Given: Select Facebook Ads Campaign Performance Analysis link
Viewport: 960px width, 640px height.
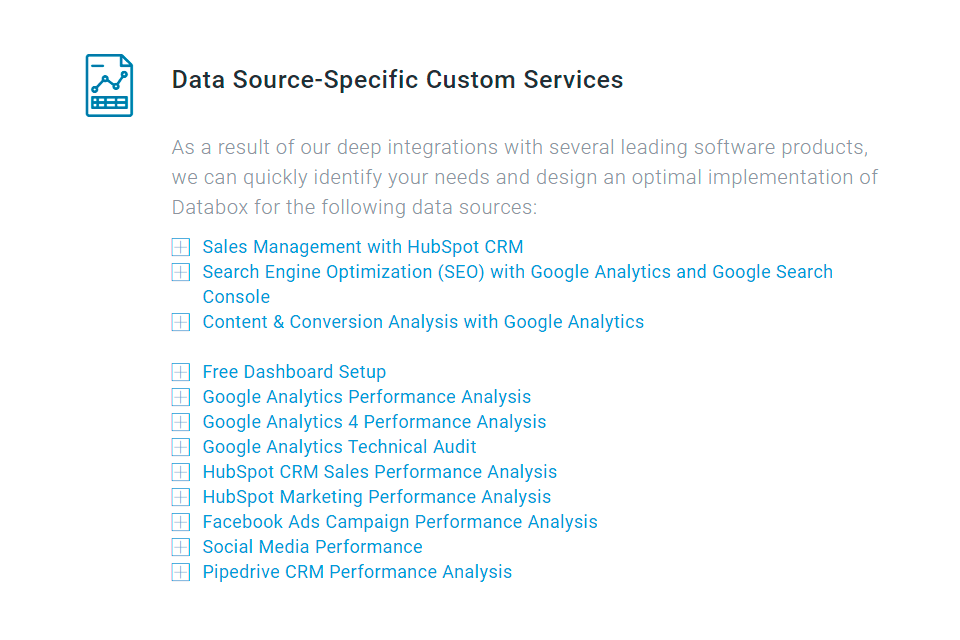Looking at the screenshot, I should [400, 522].
